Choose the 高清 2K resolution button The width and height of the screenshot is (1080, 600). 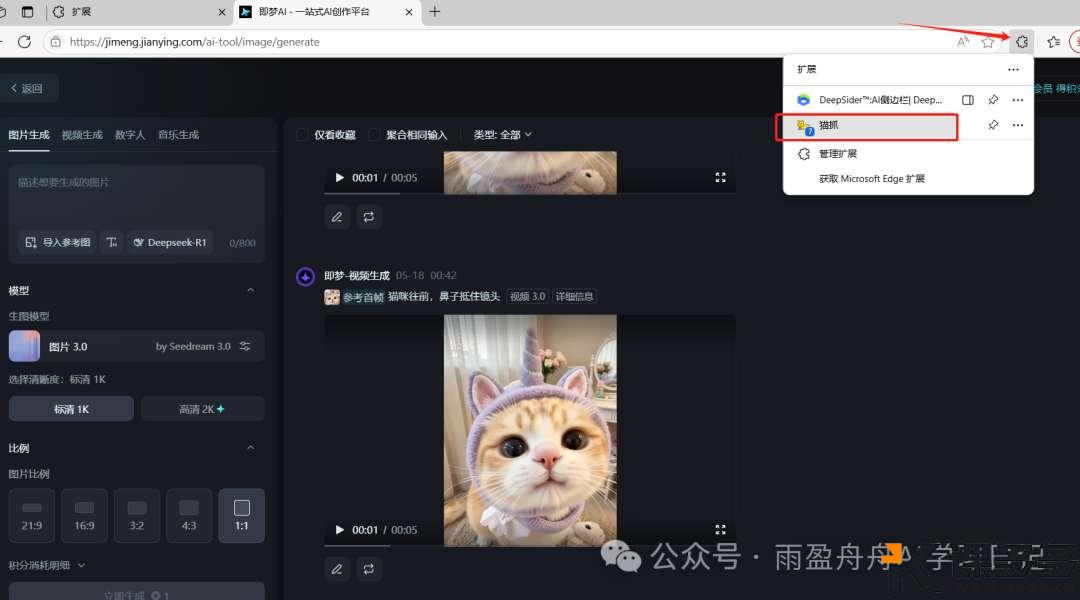[202, 409]
